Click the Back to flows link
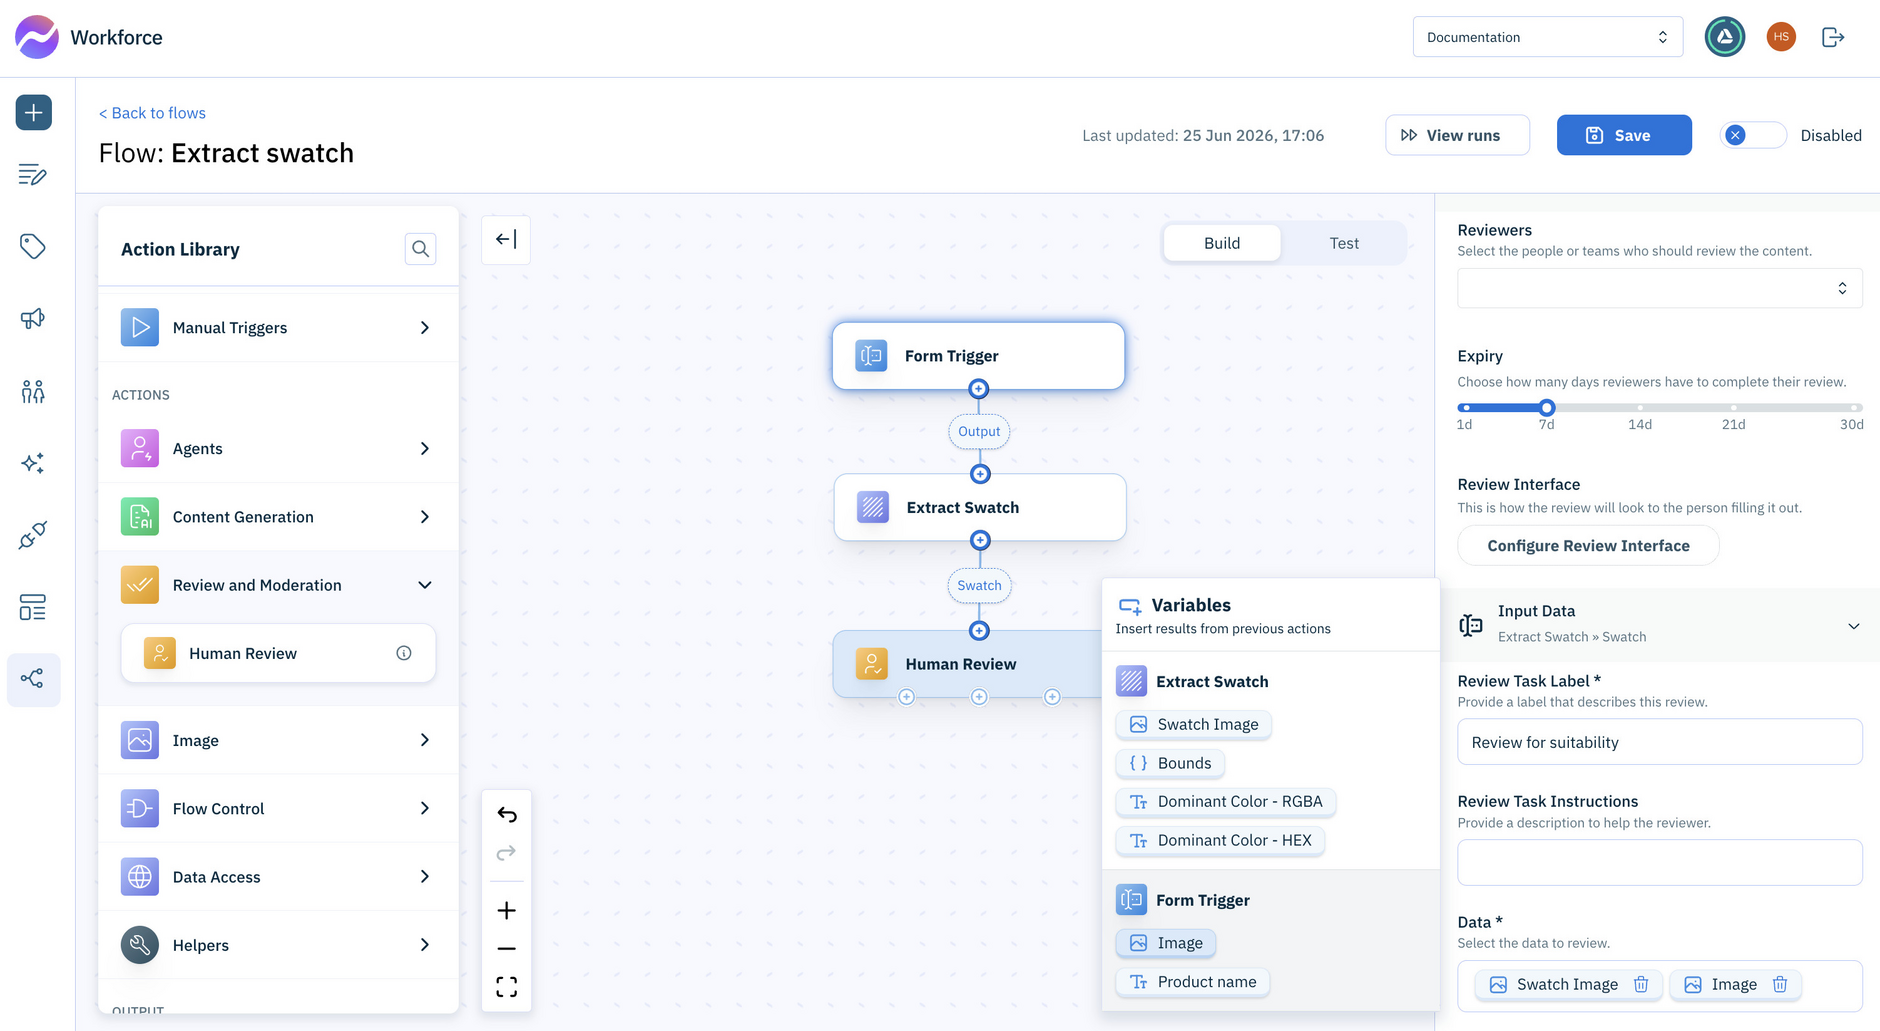Screen dimensions: 1880x1031 point(152,113)
